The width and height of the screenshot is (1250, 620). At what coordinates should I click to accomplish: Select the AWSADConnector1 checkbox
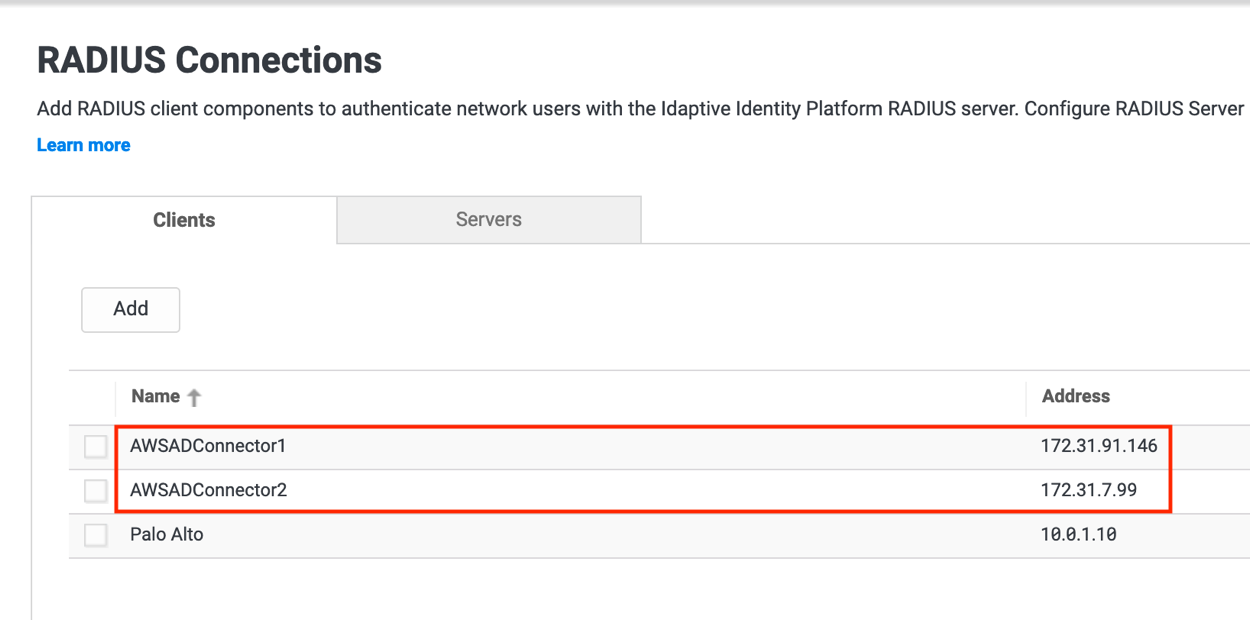coord(95,446)
